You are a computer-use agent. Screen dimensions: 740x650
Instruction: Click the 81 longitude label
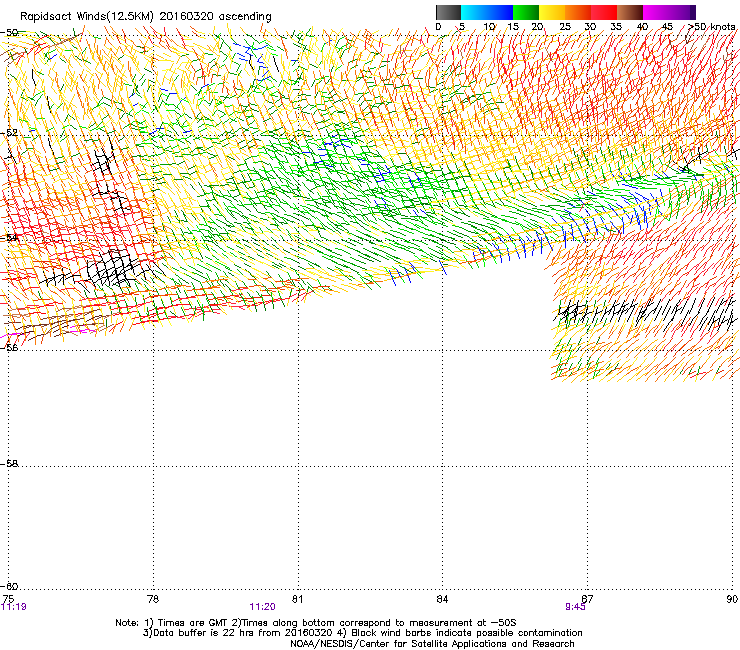tap(297, 599)
